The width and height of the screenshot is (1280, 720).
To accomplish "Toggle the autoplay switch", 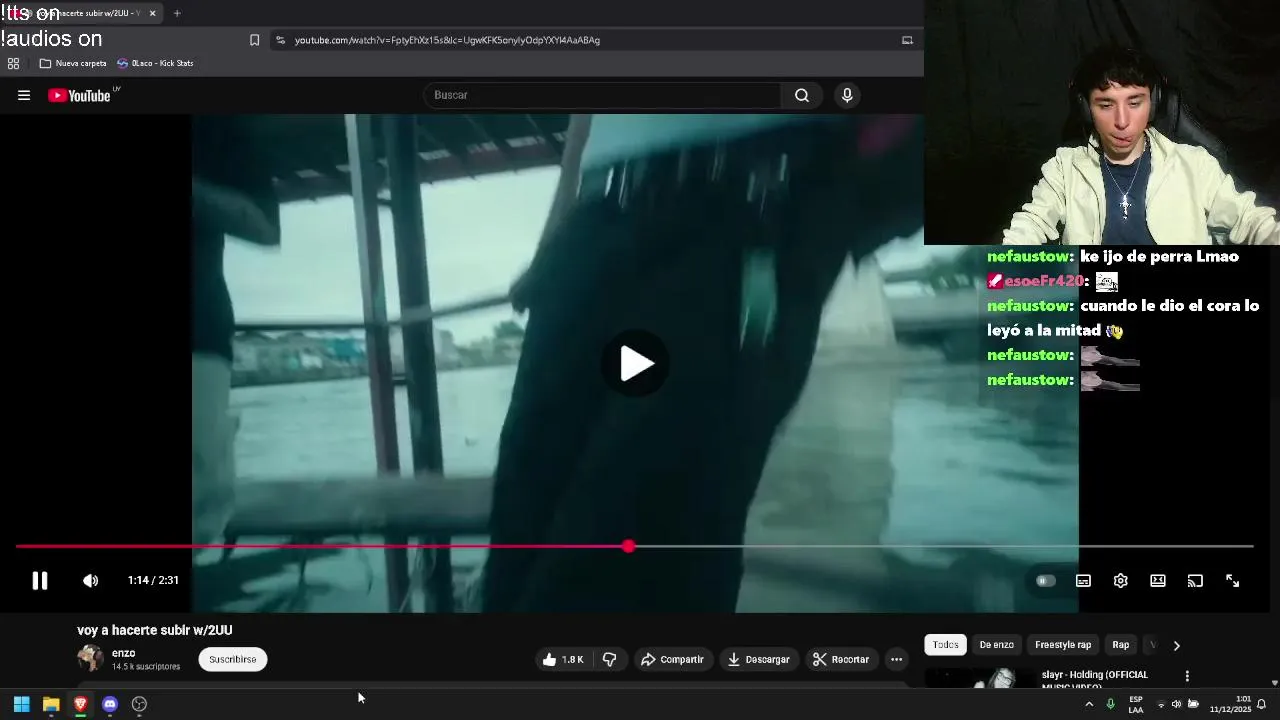I will [1045, 580].
